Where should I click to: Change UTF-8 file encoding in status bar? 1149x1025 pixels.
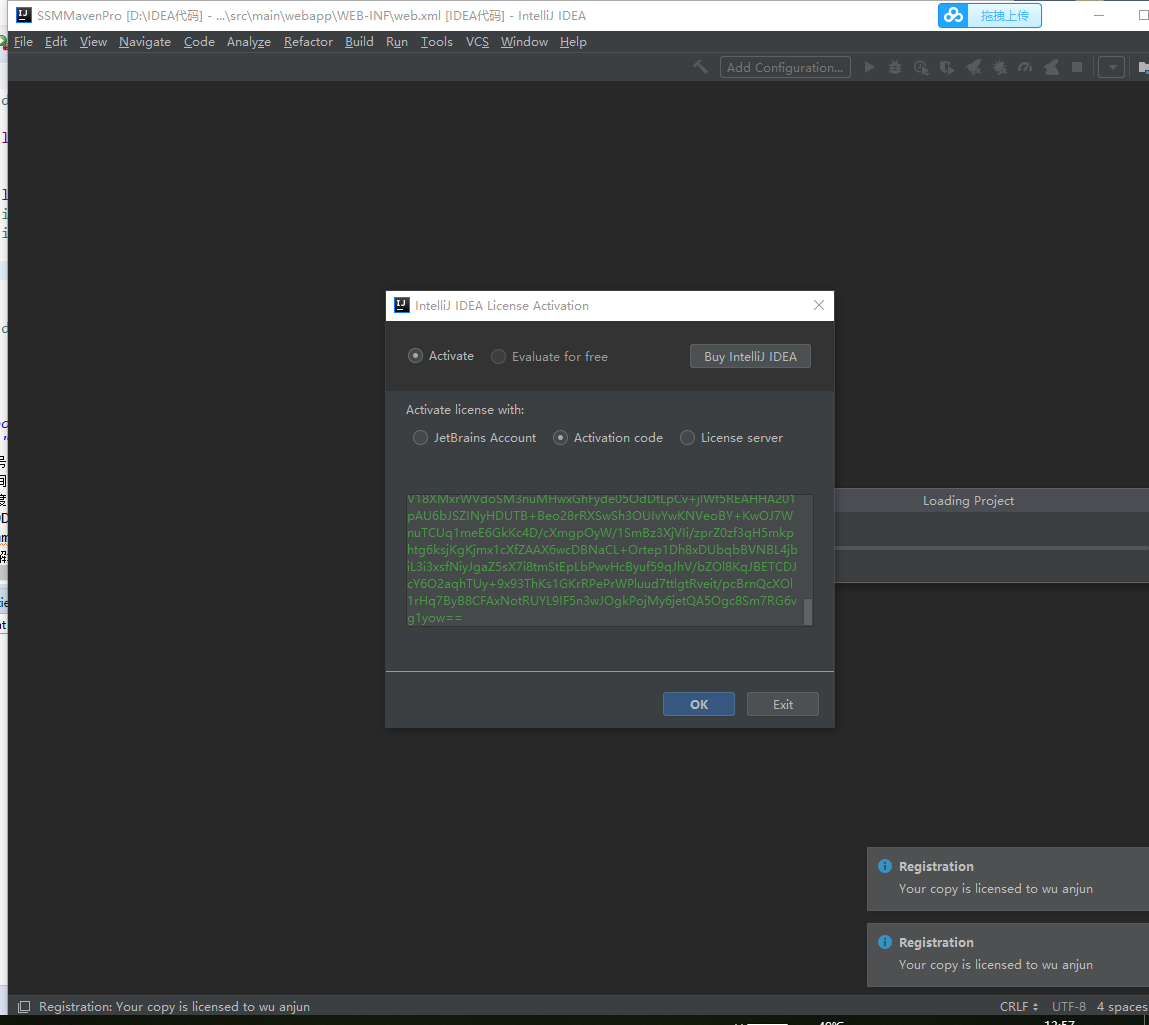1069,1007
